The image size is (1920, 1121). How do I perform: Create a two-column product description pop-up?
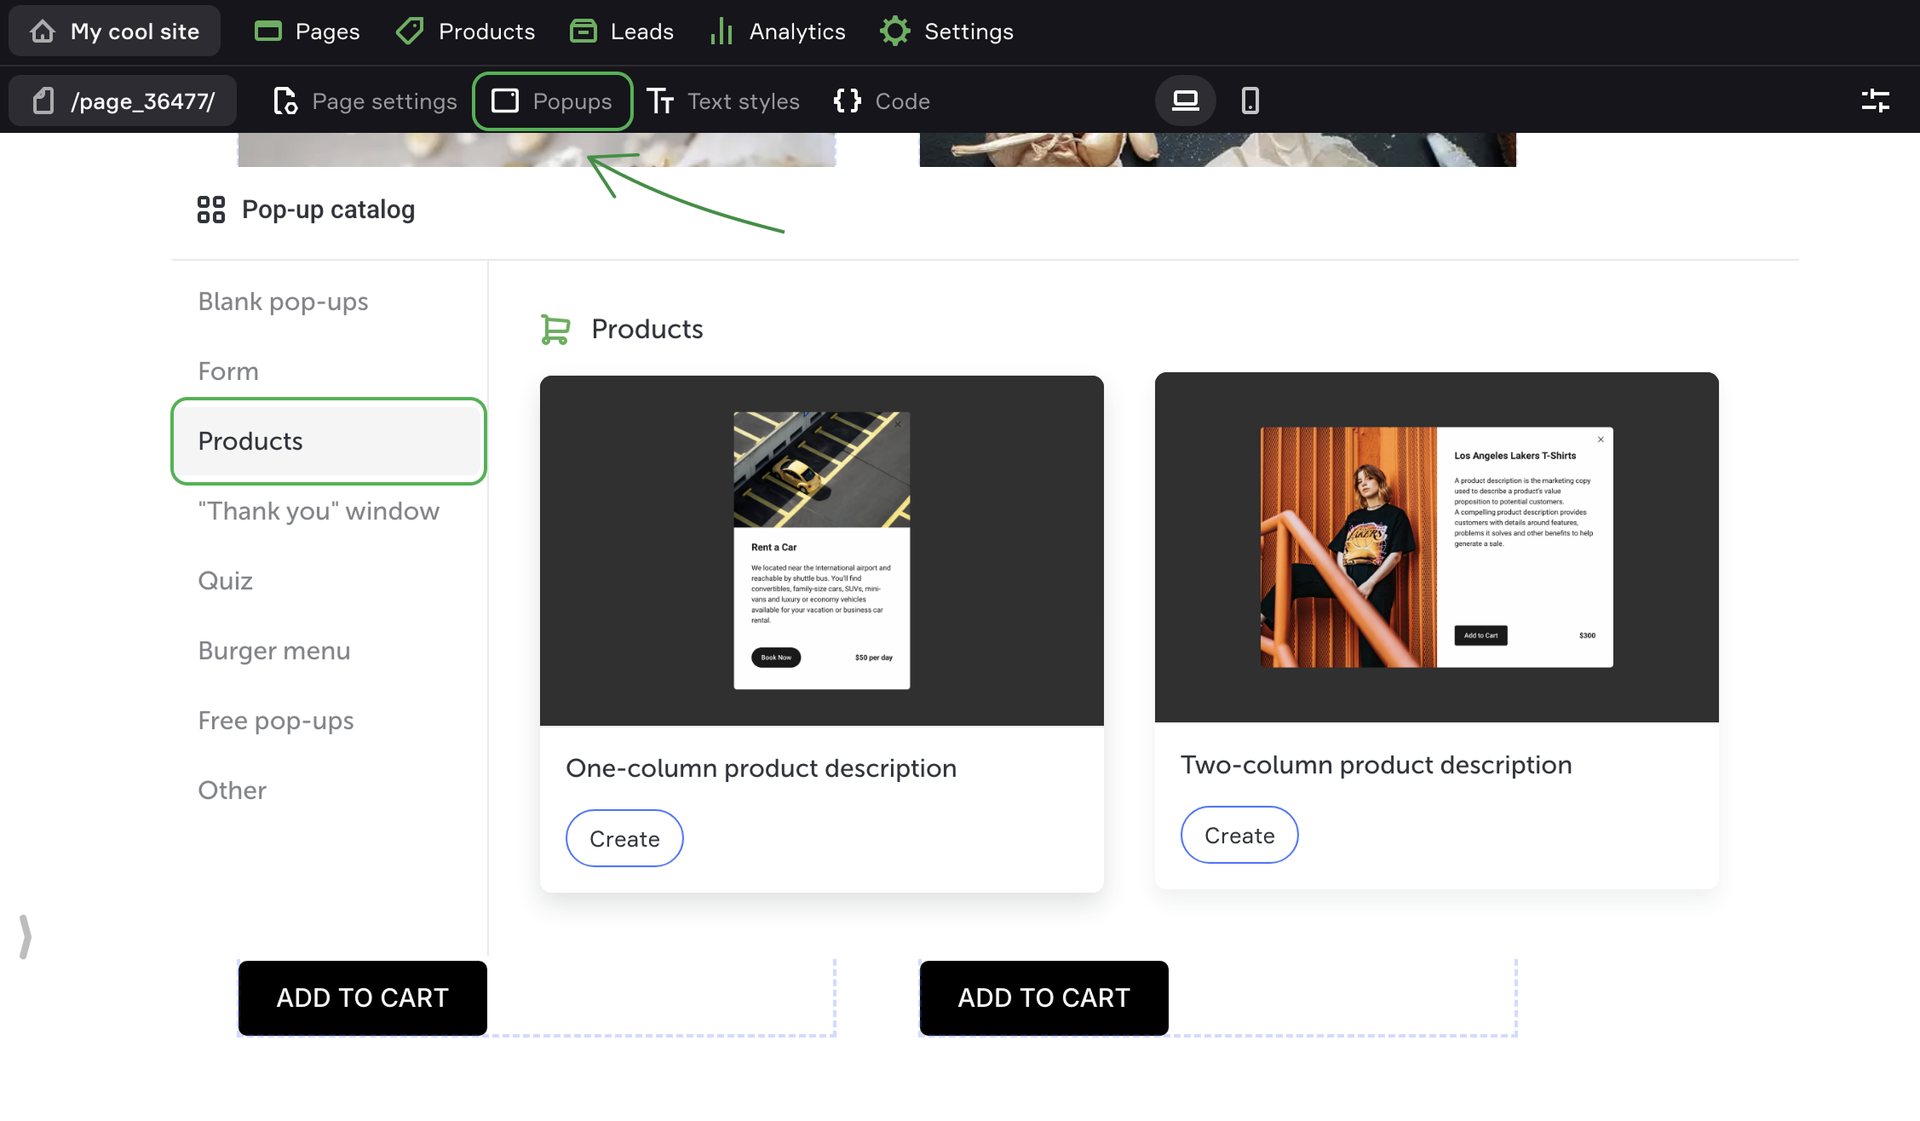1239,835
